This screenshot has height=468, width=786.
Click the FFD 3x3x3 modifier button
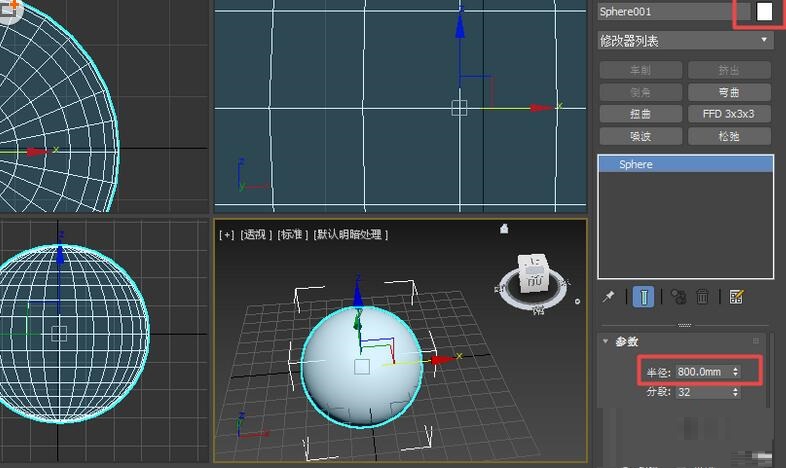729,114
